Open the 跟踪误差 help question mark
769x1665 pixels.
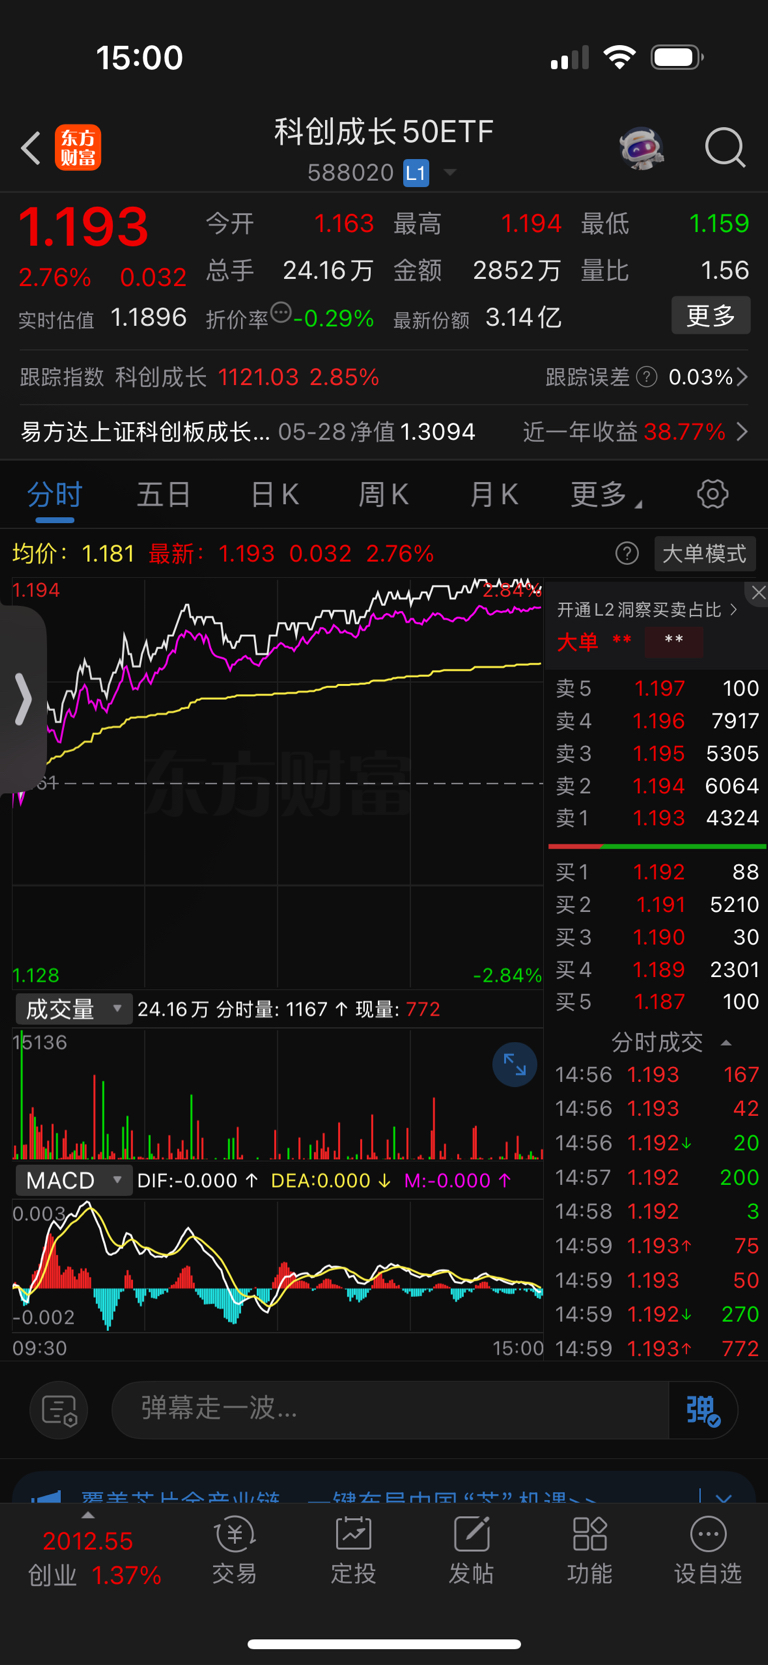click(x=647, y=377)
